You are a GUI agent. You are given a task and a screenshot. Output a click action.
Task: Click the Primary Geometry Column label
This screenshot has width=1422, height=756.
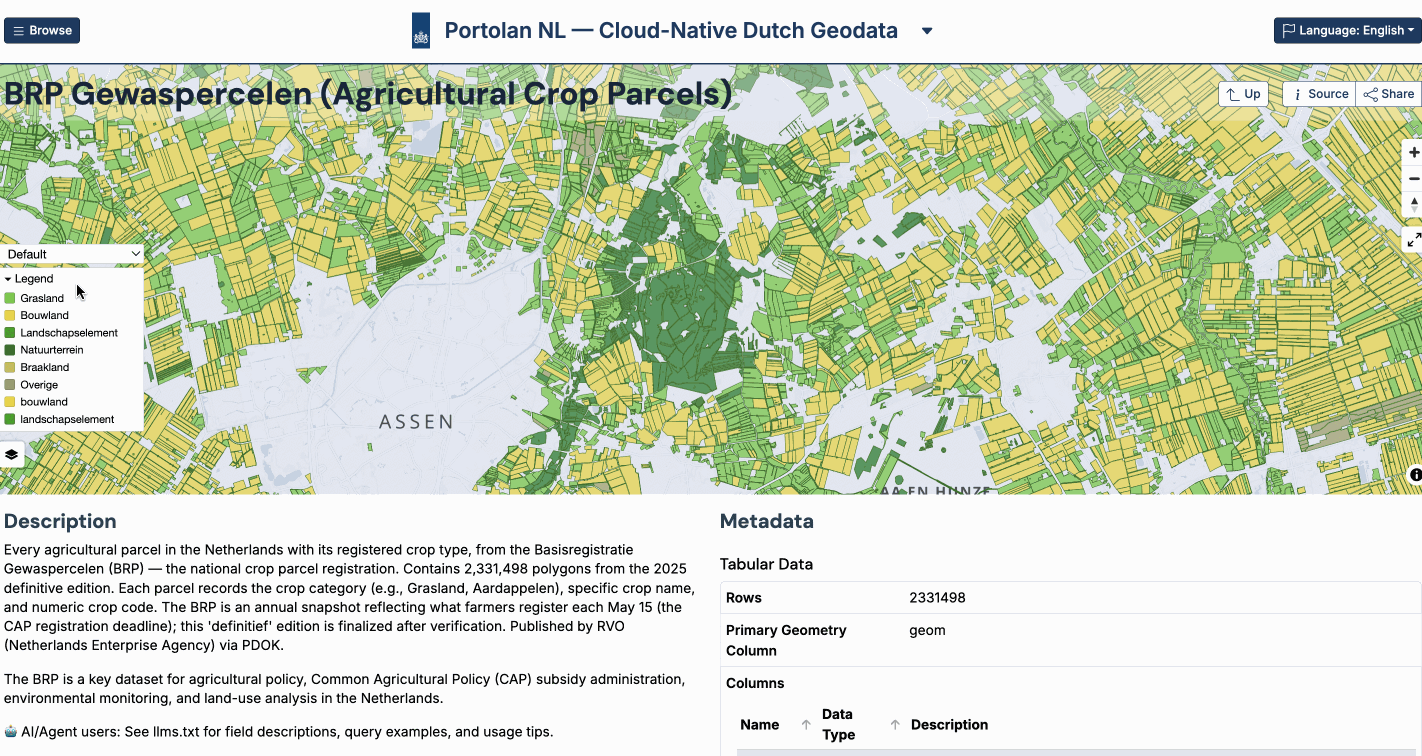click(x=786, y=640)
